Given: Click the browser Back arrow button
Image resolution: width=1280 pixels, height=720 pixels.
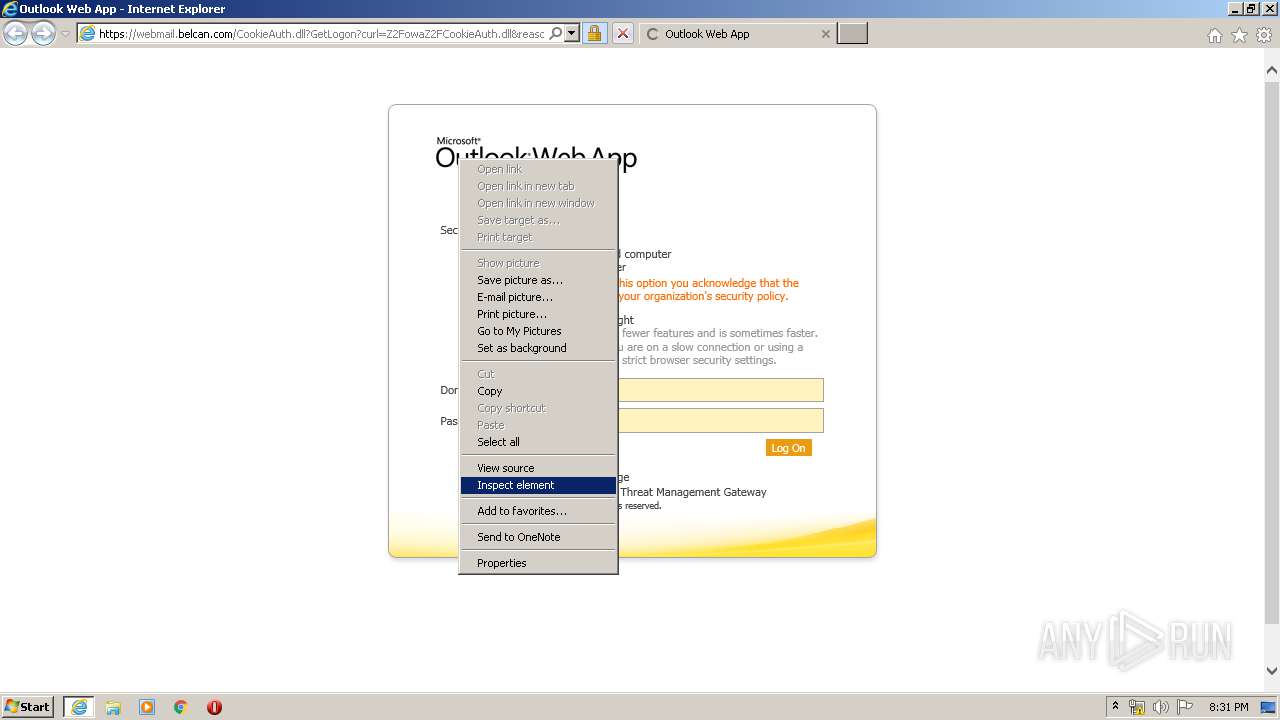Looking at the screenshot, I should point(16,34).
